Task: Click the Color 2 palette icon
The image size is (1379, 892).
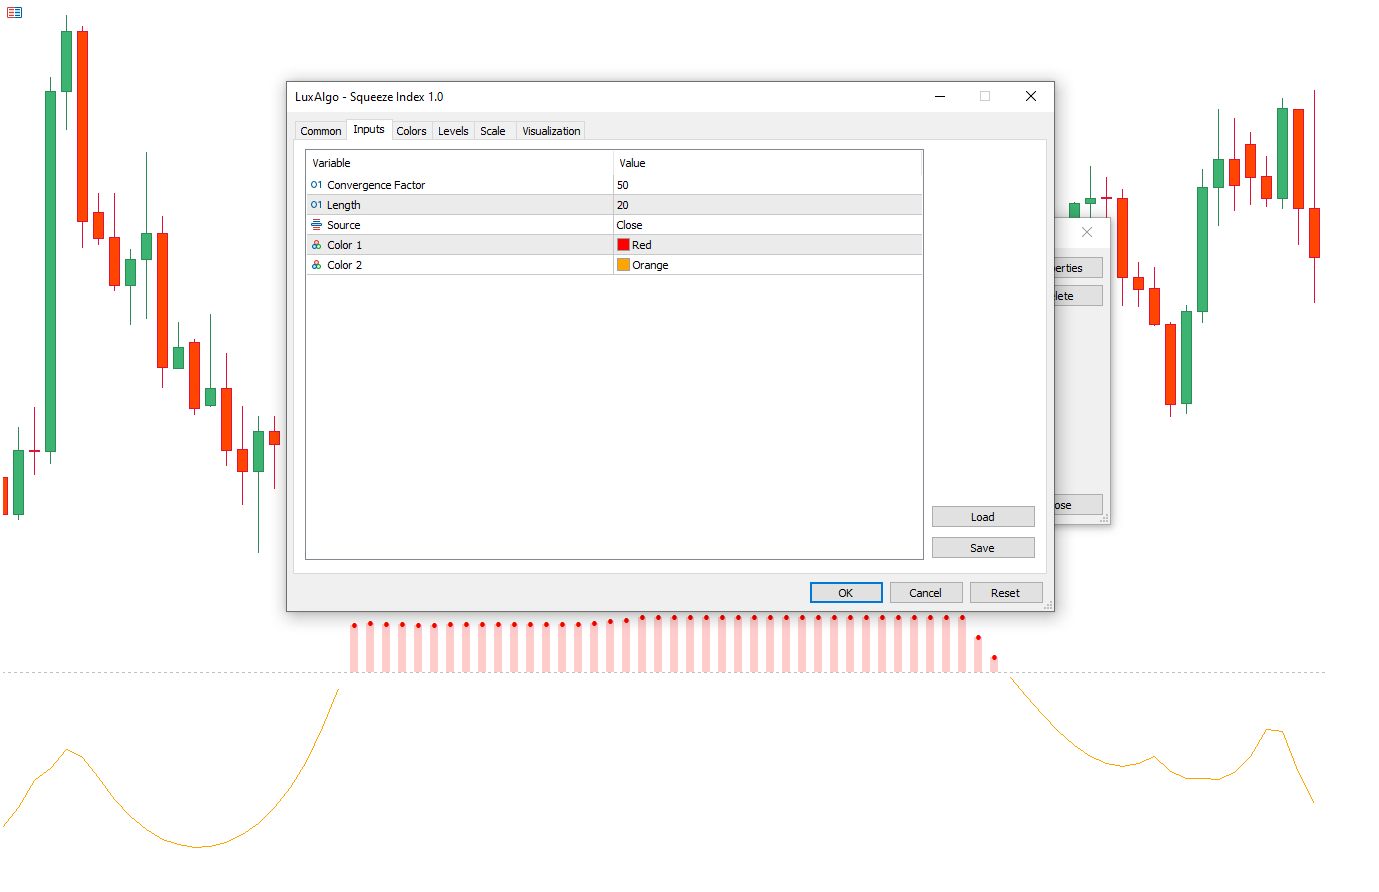Action: click(316, 265)
